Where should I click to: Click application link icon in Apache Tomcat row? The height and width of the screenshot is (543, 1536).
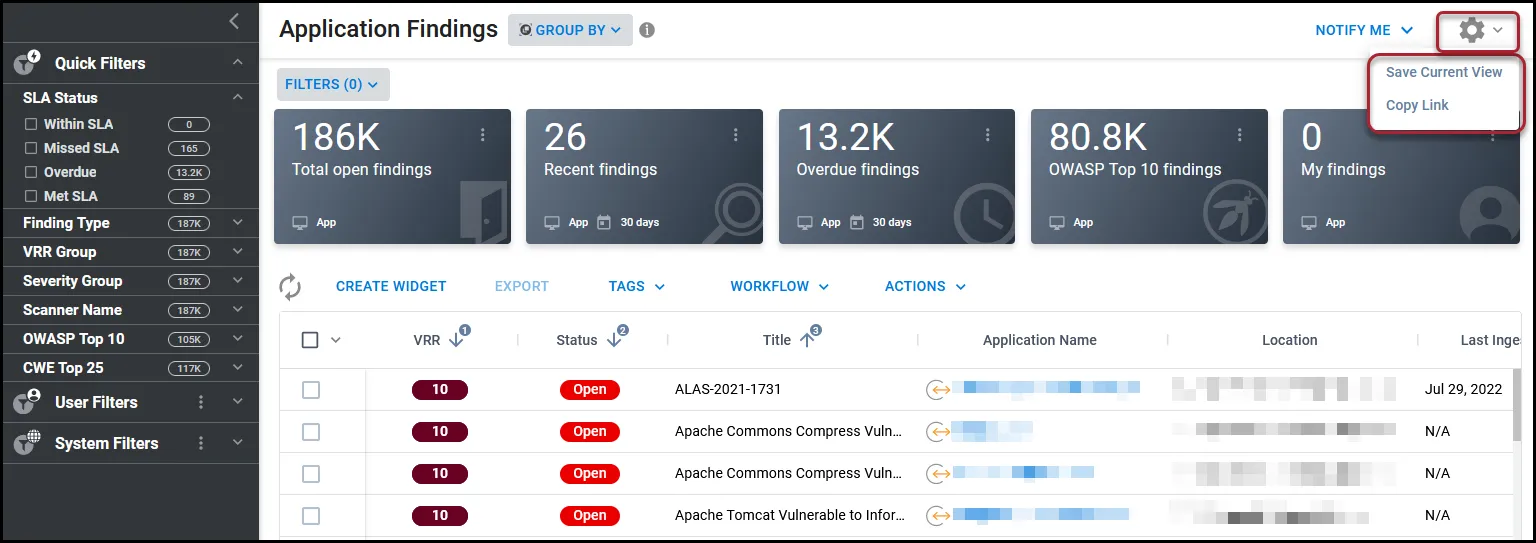click(937, 516)
